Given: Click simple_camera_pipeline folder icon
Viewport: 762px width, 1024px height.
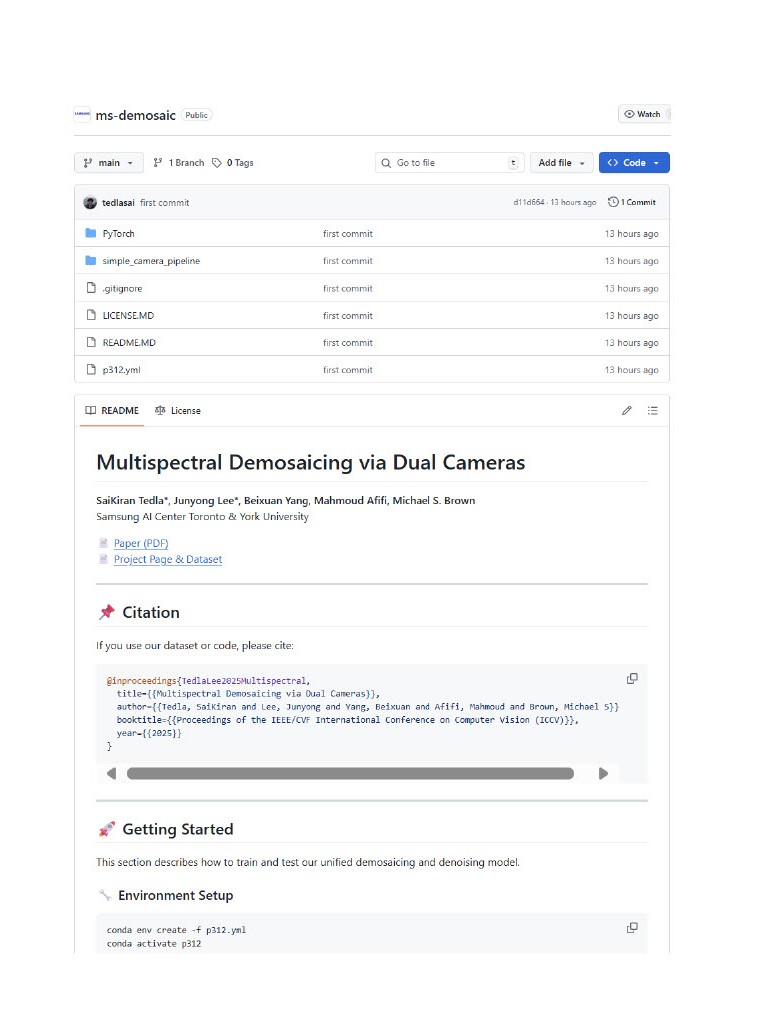Looking at the screenshot, I should click(x=91, y=261).
